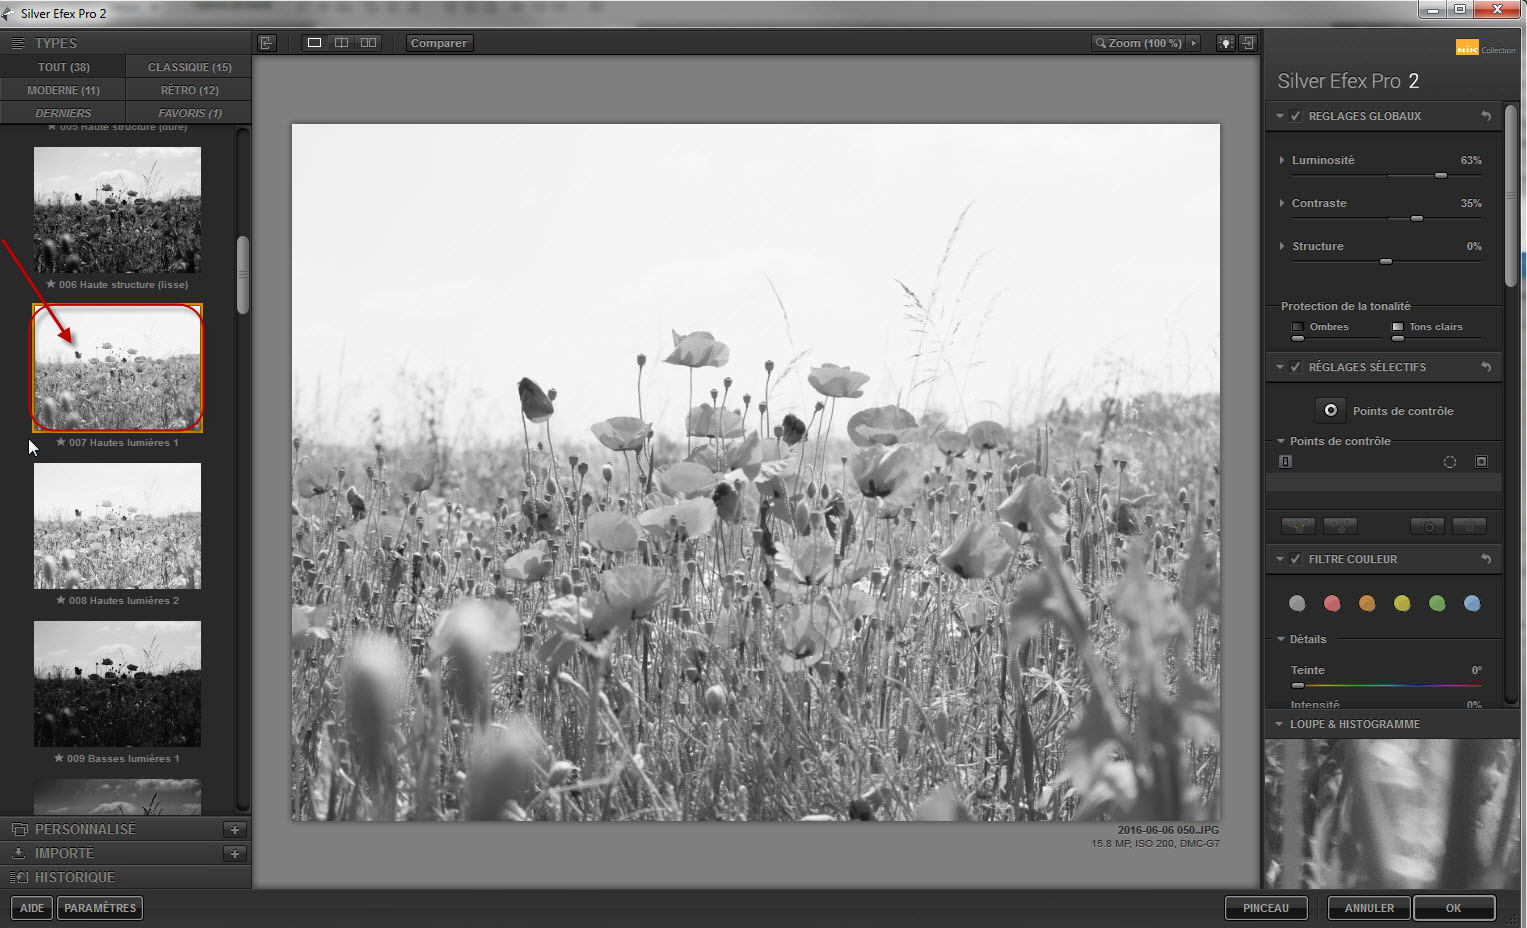Viewport: 1527px width, 928px height.
Task: Select the neutral gray color filter
Action: pos(1297,603)
